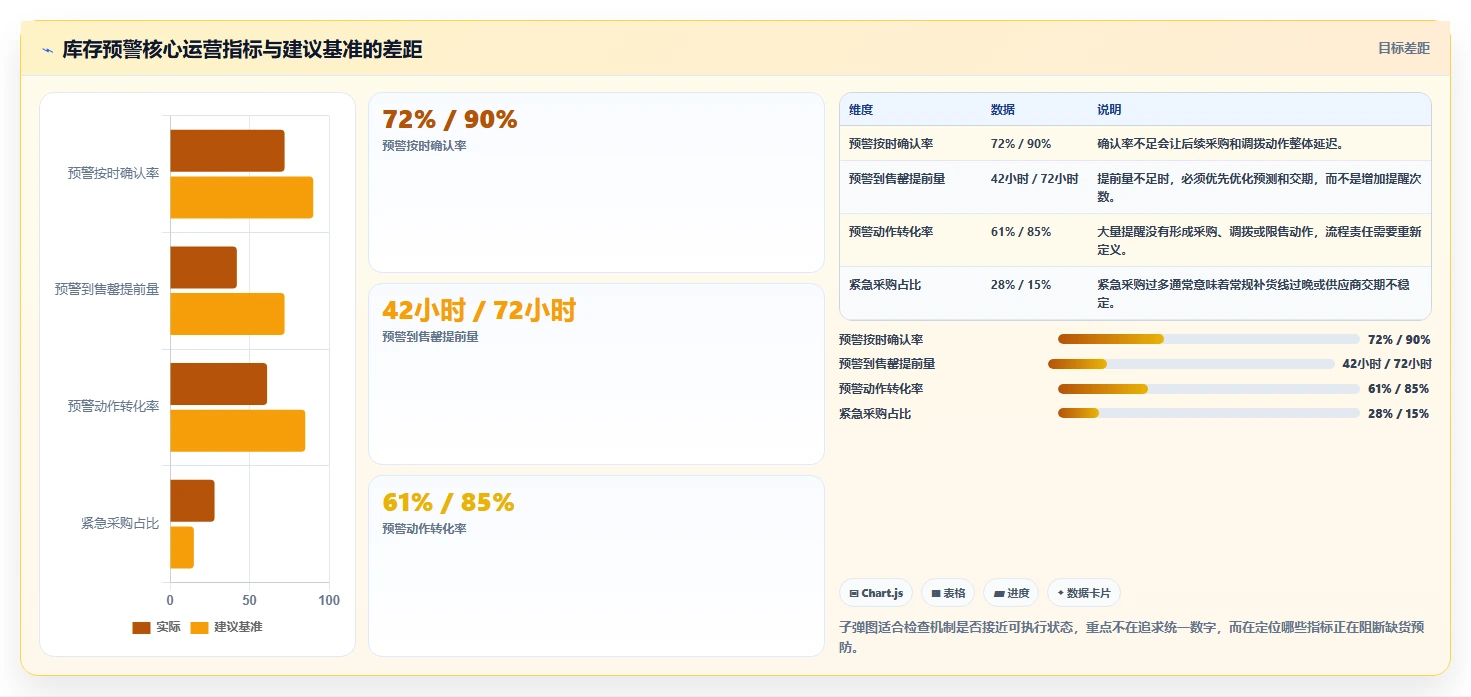
Task: Click the 建议基准 bar for 预警动作转化率
Action: pyautogui.click(x=237, y=431)
